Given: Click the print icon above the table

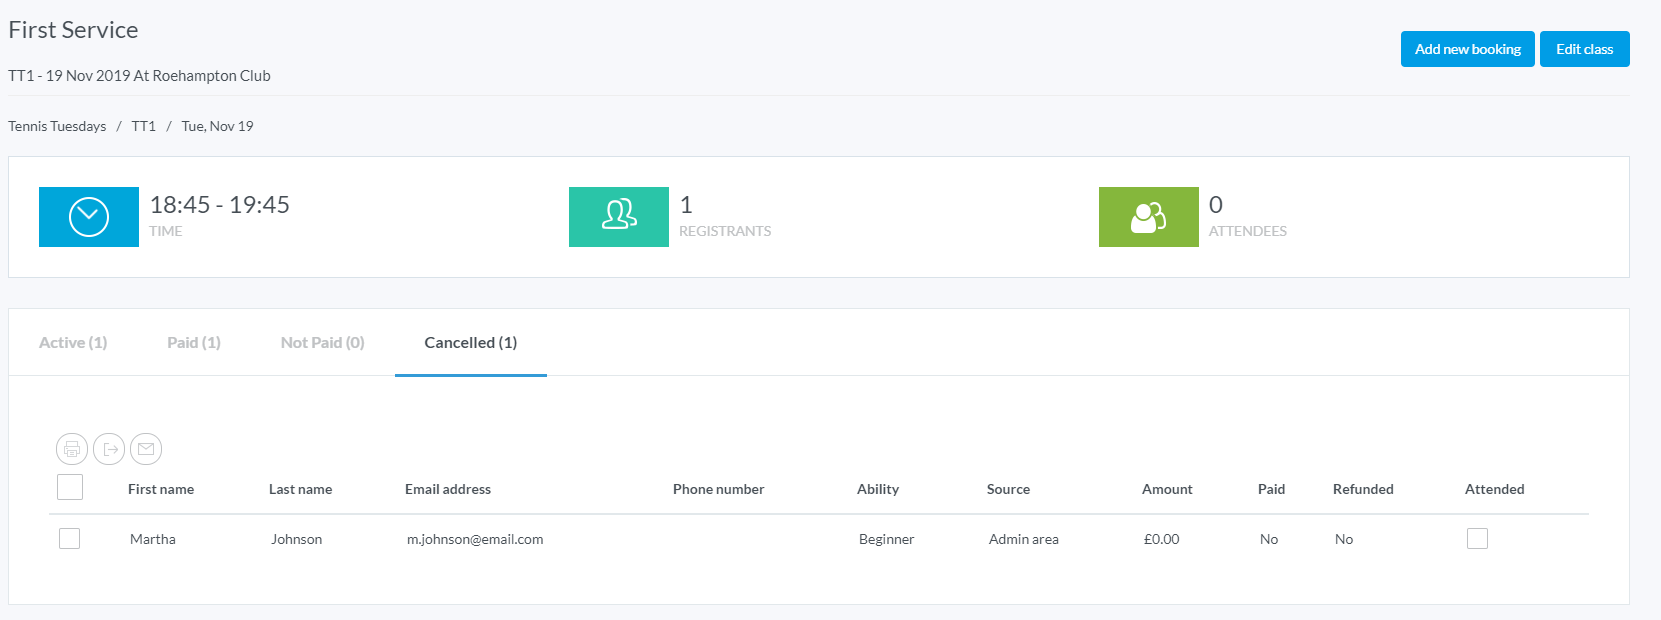Looking at the screenshot, I should (x=72, y=449).
